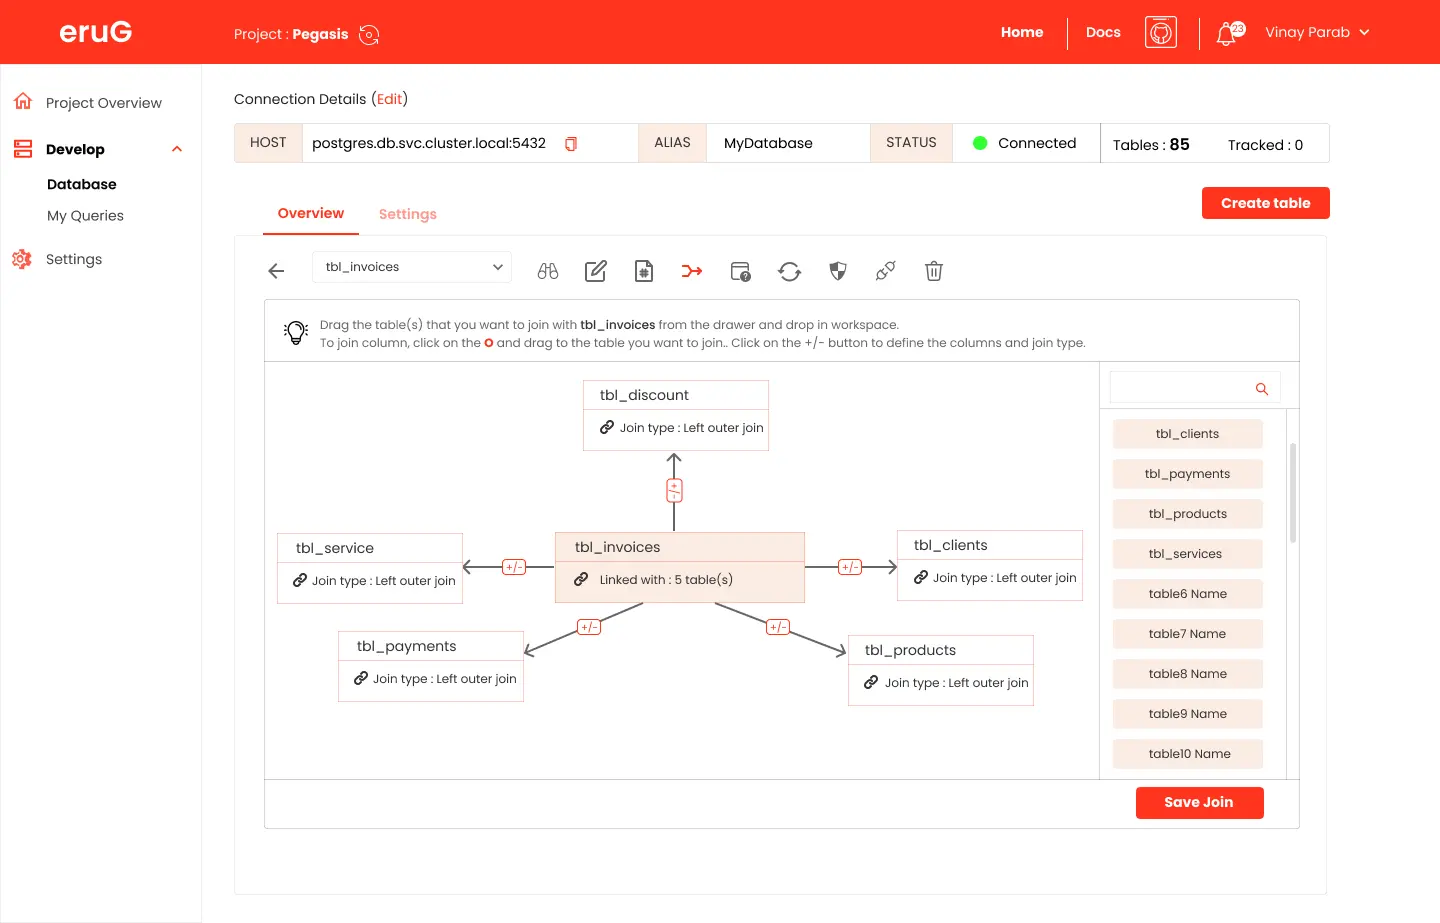
Task: Click the binoculars browse icon in toolbar
Action: click(x=548, y=271)
